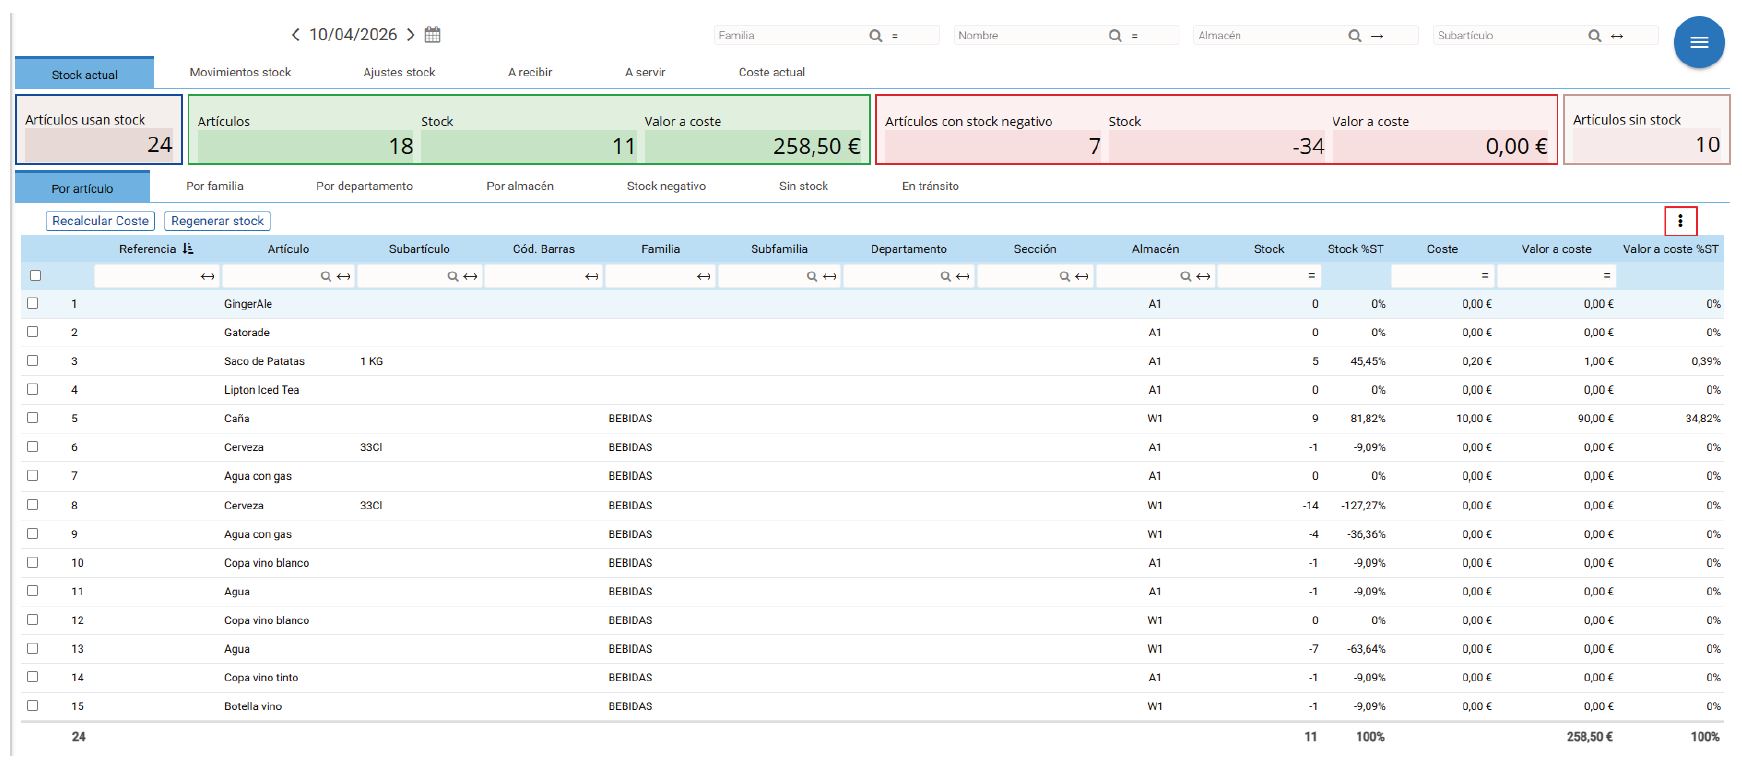Select the checkbox for Saco de Patatas
Image resolution: width=1742 pixels, height=773 pixels.
(33, 361)
